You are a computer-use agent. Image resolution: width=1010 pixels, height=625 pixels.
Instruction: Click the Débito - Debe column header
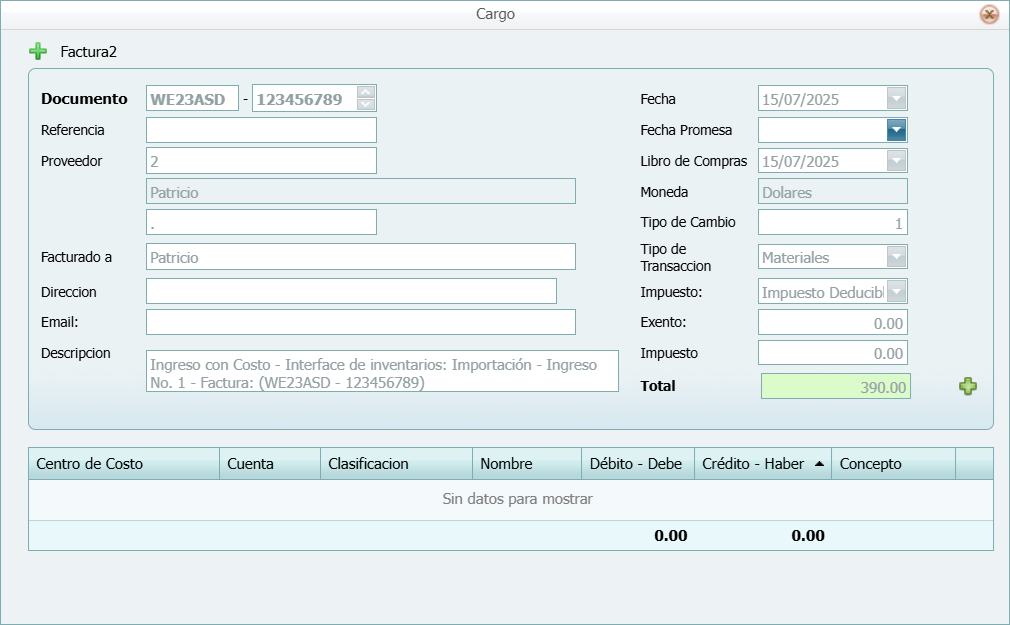pos(636,464)
